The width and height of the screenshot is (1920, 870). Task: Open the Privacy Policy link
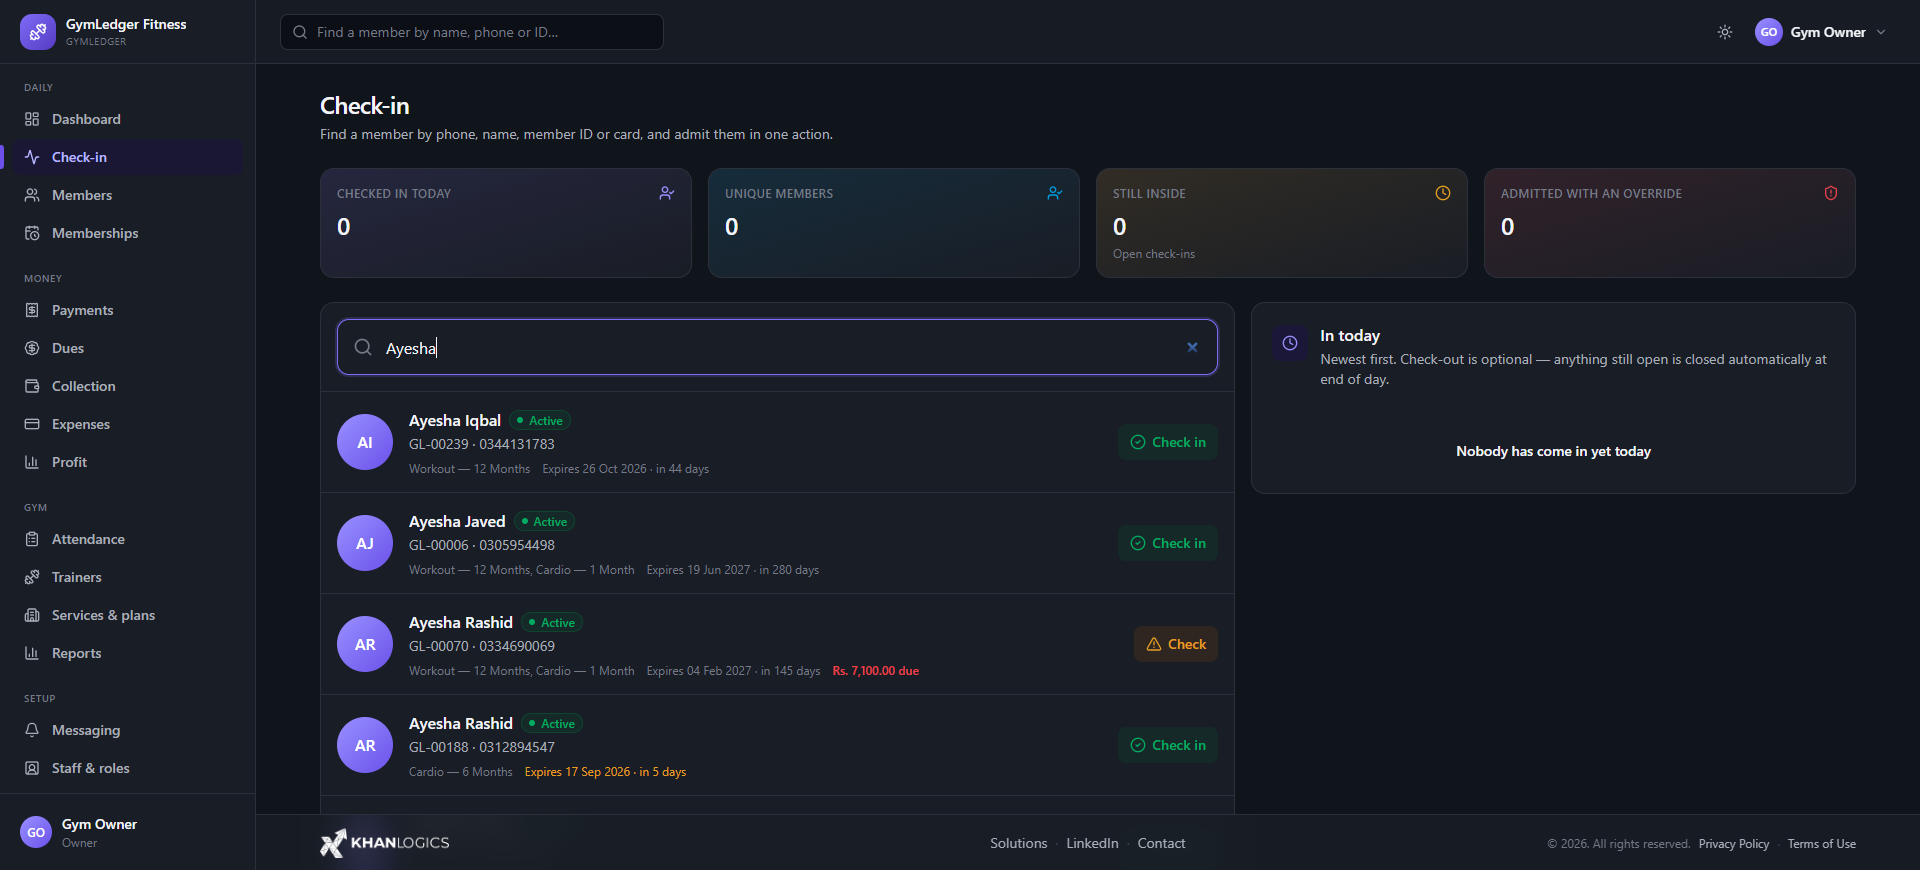(1734, 844)
